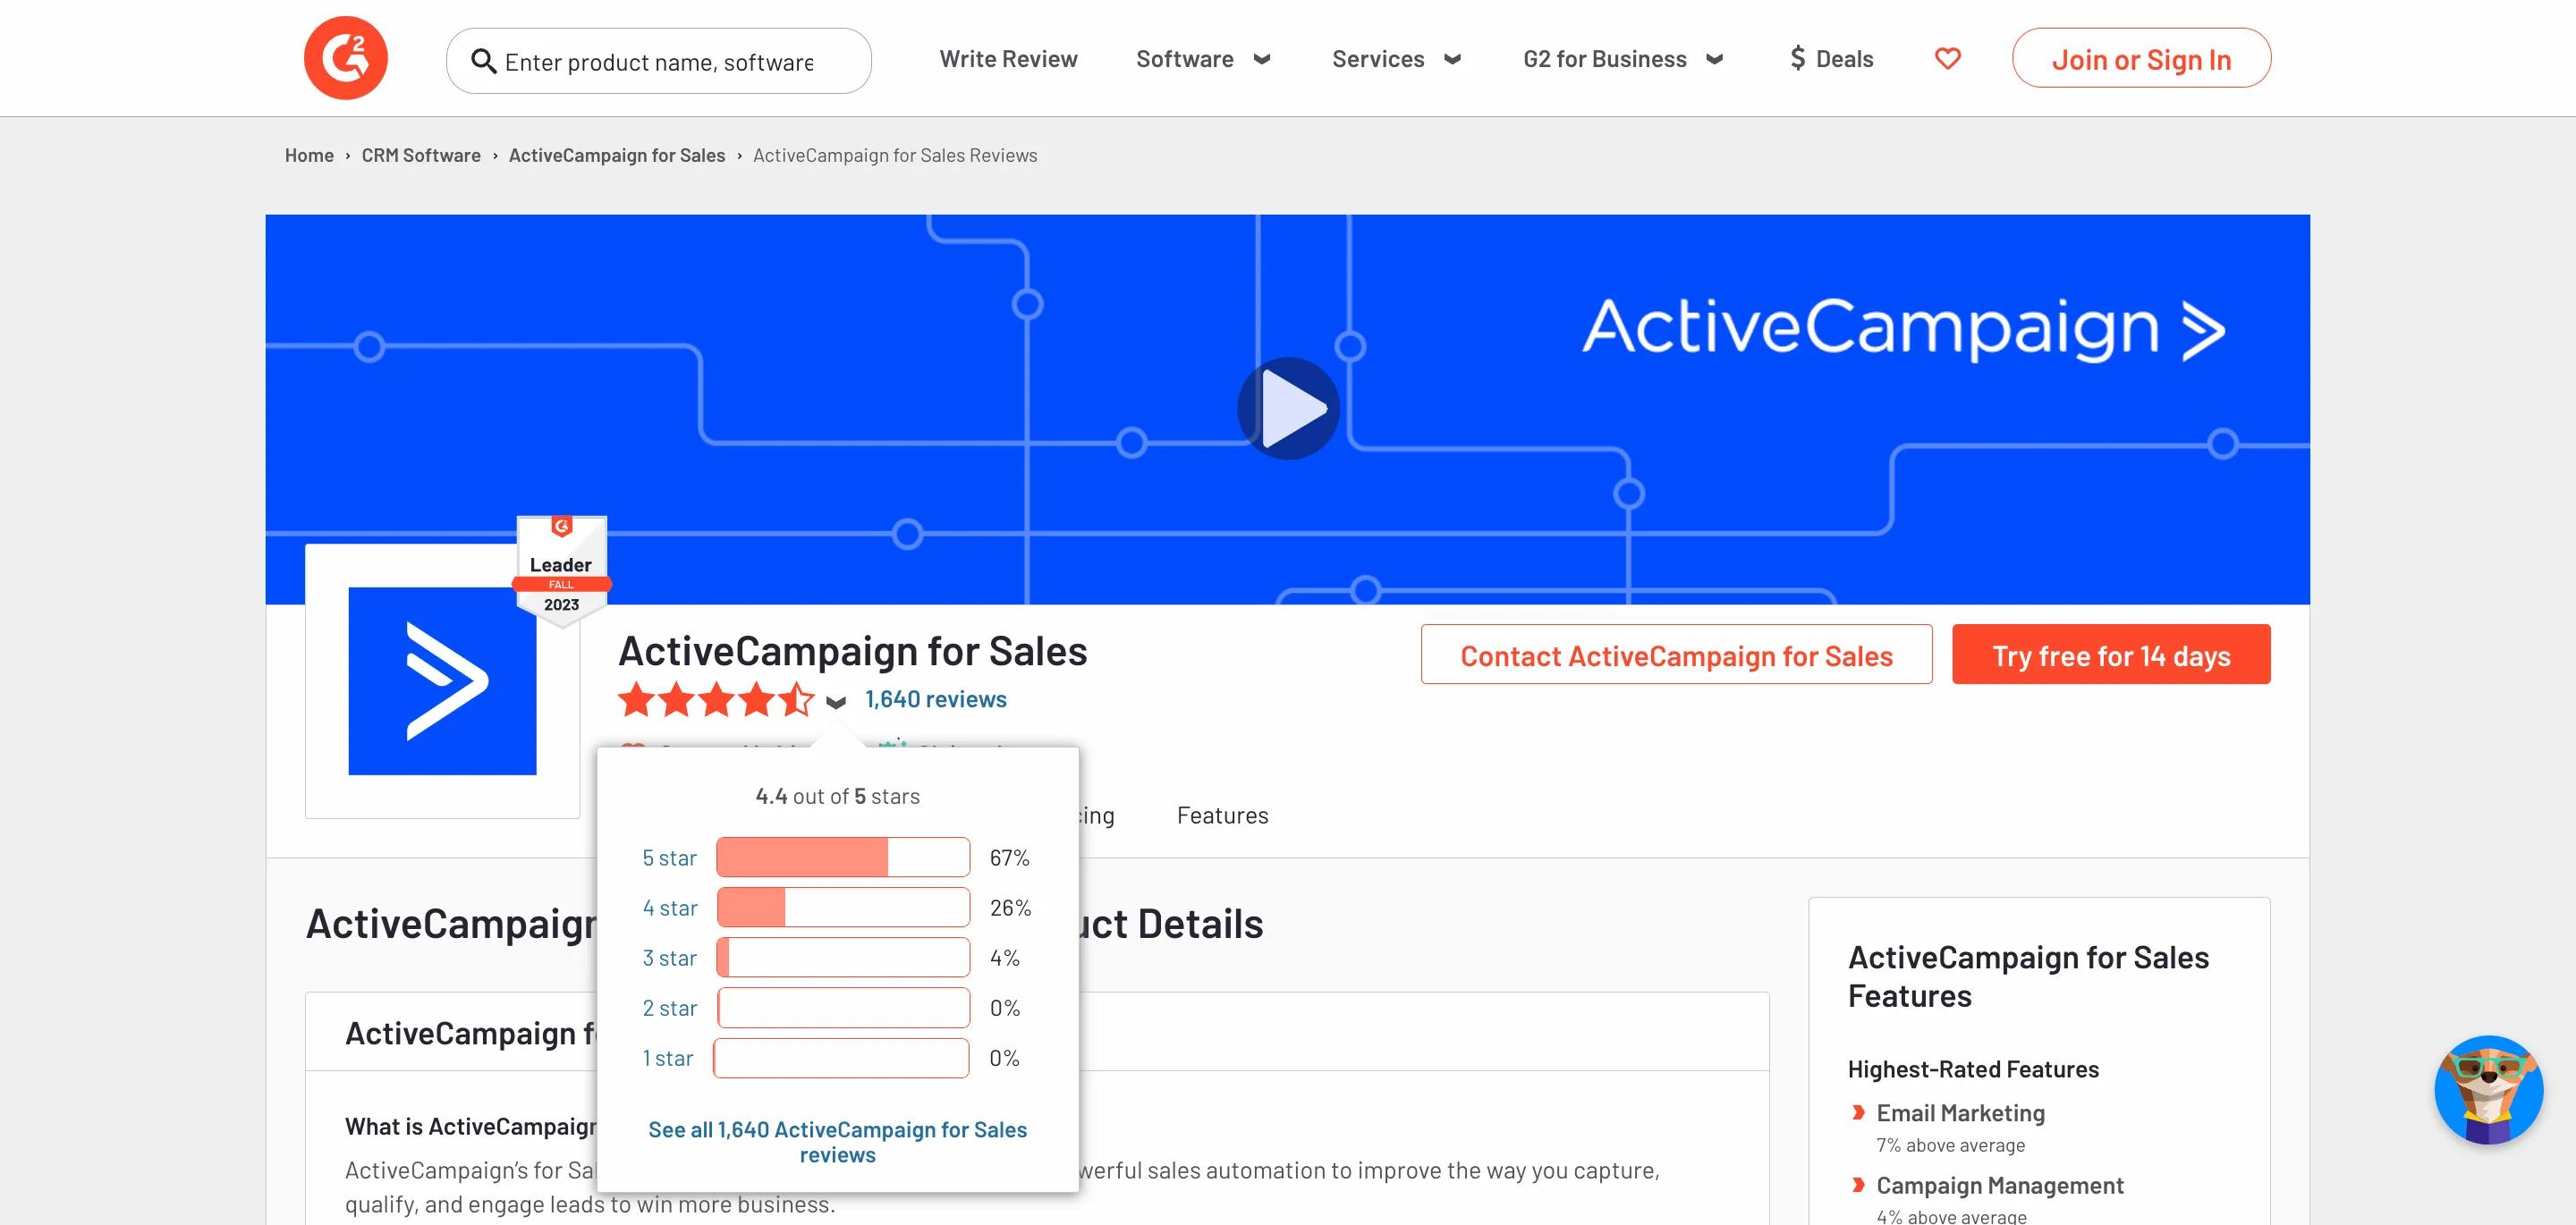Click the star rating dropdown arrow

[x=836, y=701]
